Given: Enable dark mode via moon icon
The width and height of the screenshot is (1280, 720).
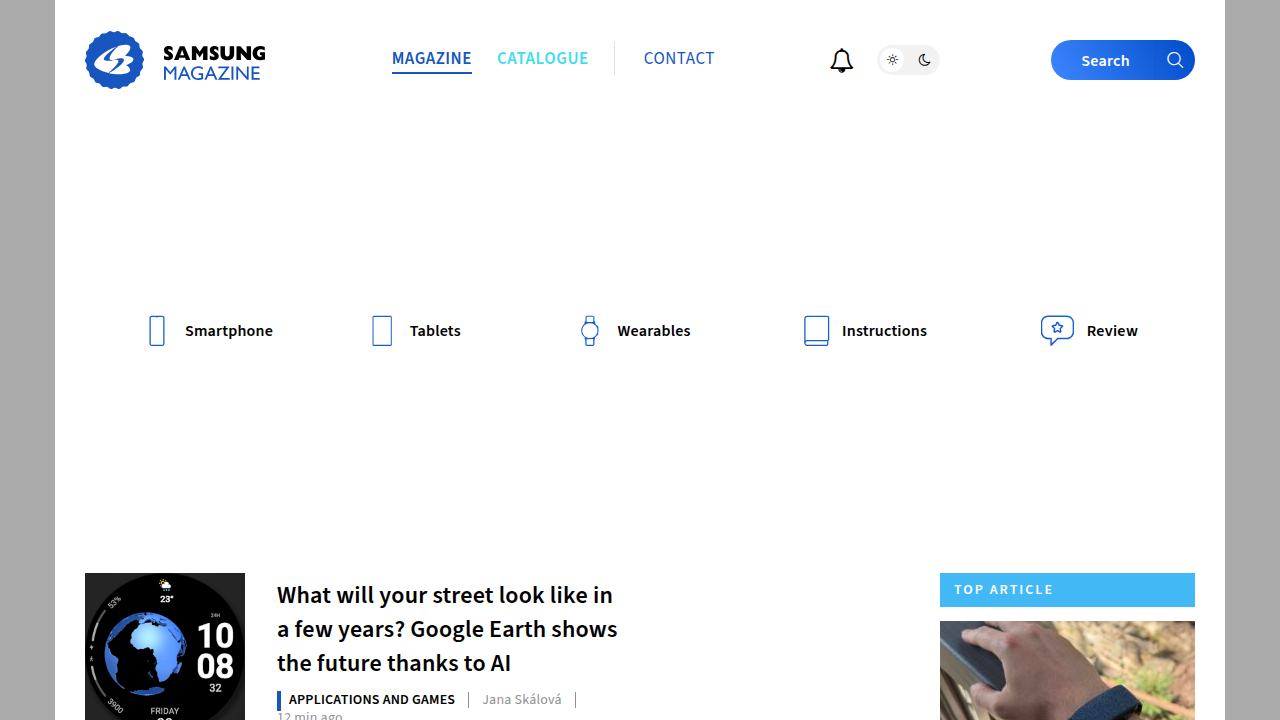Looking at the screenshot, I should pyautogui.click(x=924, y=60).
